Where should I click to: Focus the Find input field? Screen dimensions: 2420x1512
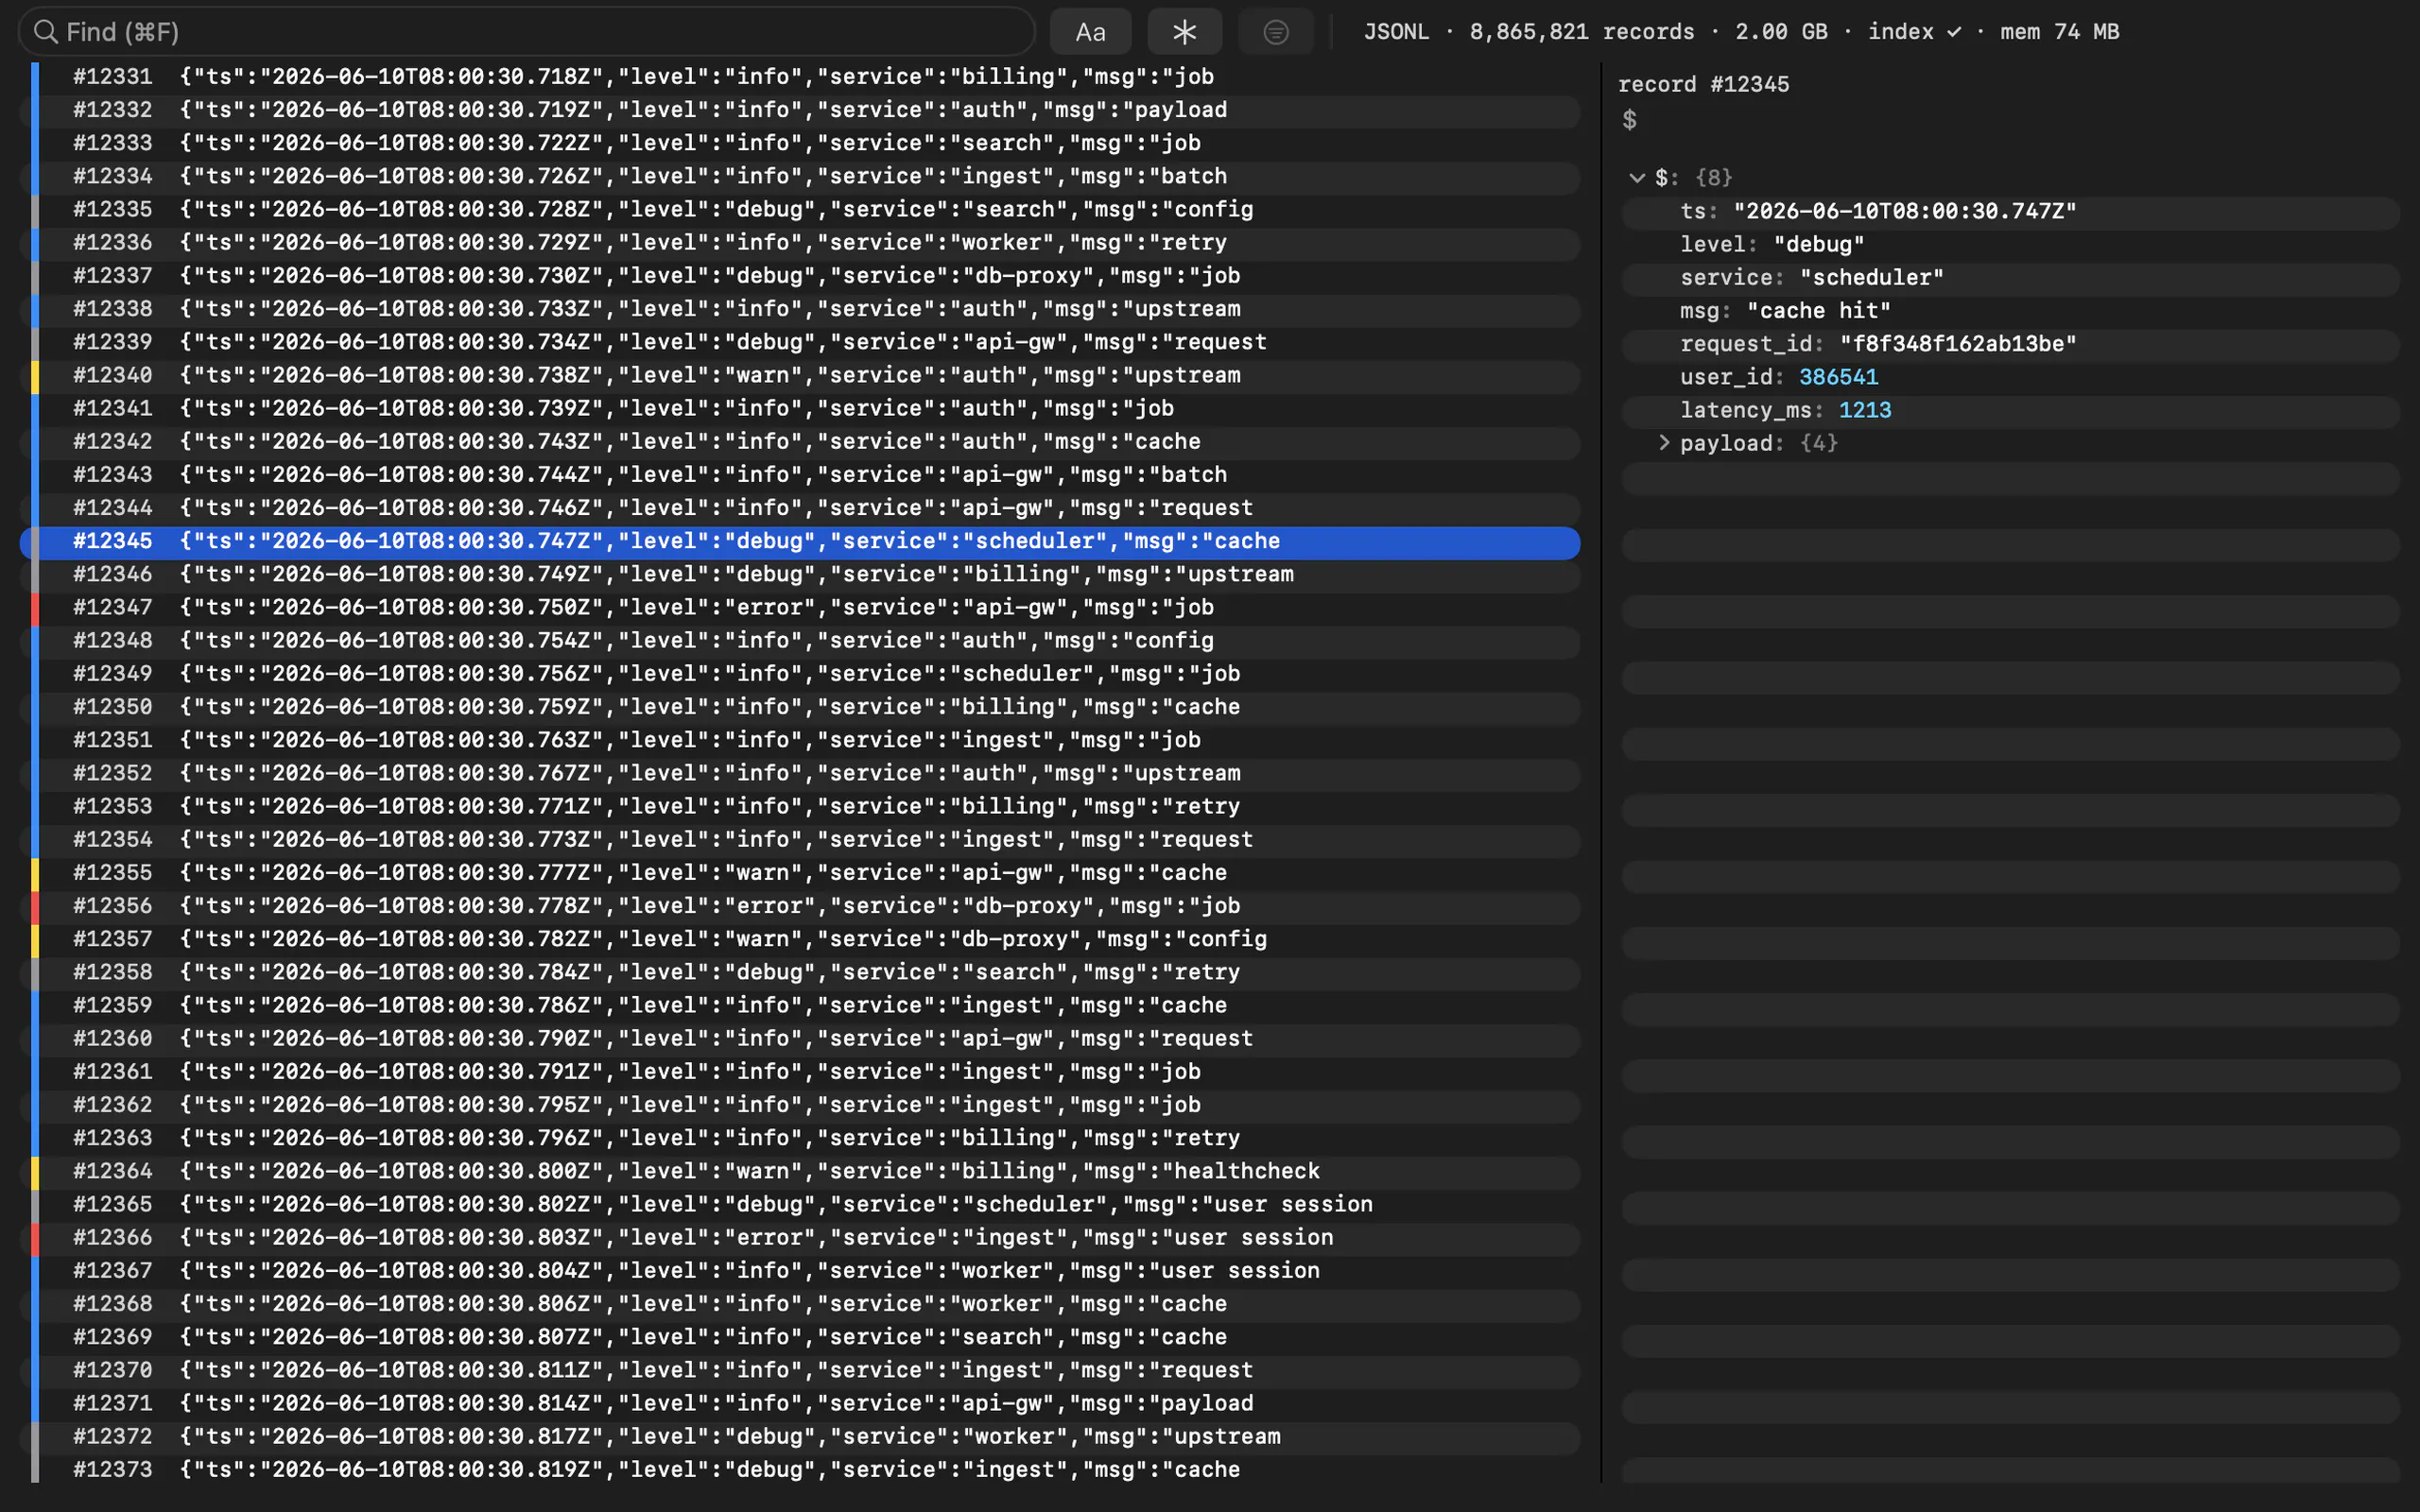[527, 32]
